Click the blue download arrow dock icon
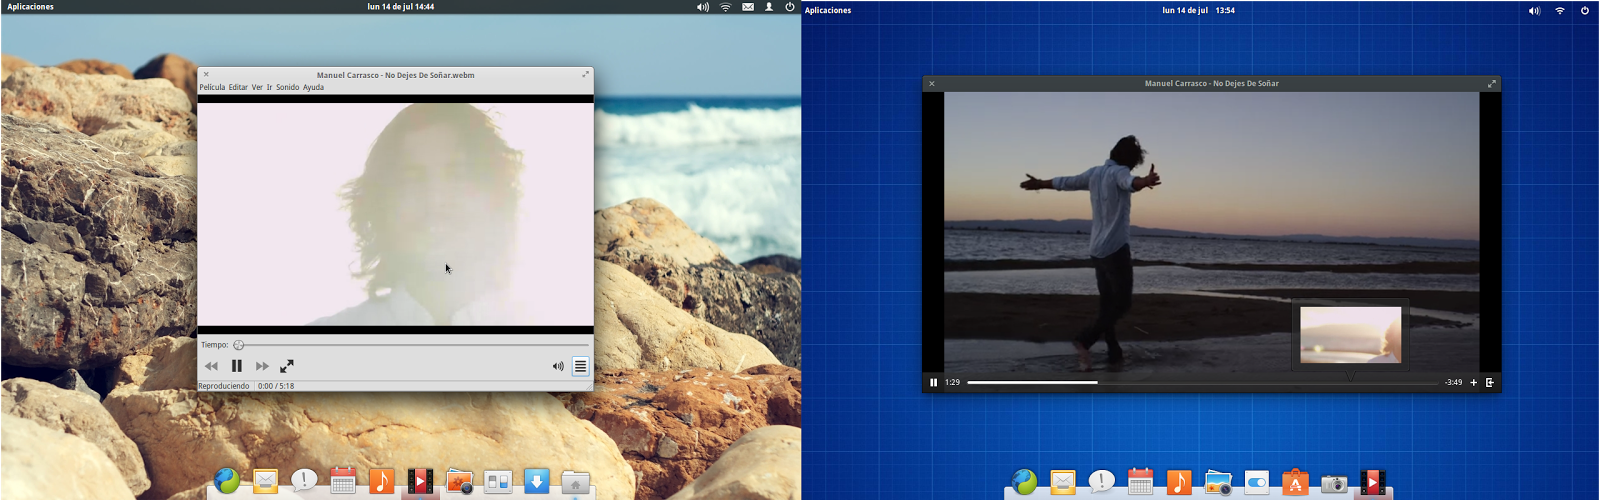This screenshot has height=500, width=1600. [537, 481]
